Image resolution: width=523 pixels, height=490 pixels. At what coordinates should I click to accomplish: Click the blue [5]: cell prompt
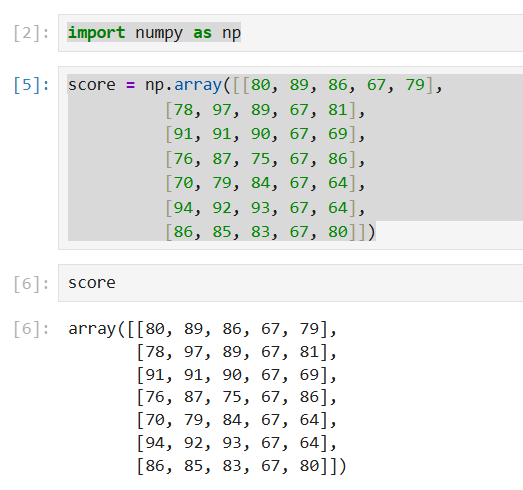31,85
